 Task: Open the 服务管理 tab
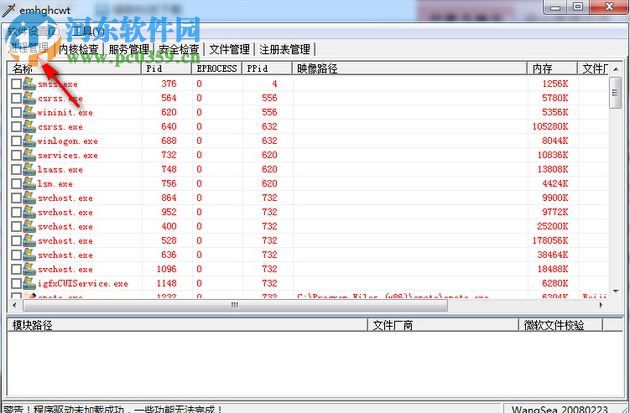point(129,49)
